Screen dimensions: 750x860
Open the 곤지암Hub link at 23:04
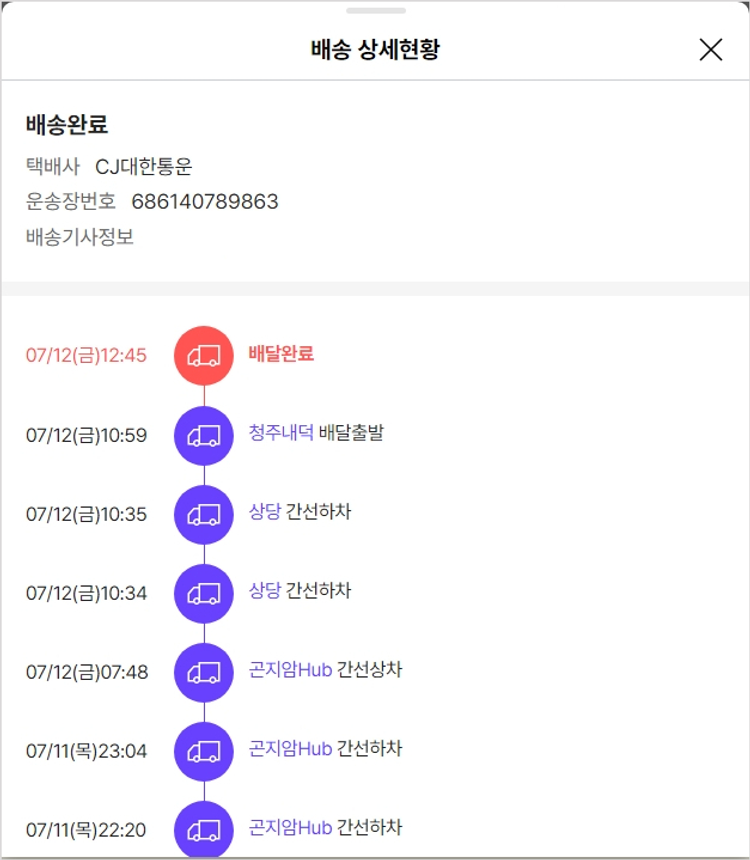290,749
